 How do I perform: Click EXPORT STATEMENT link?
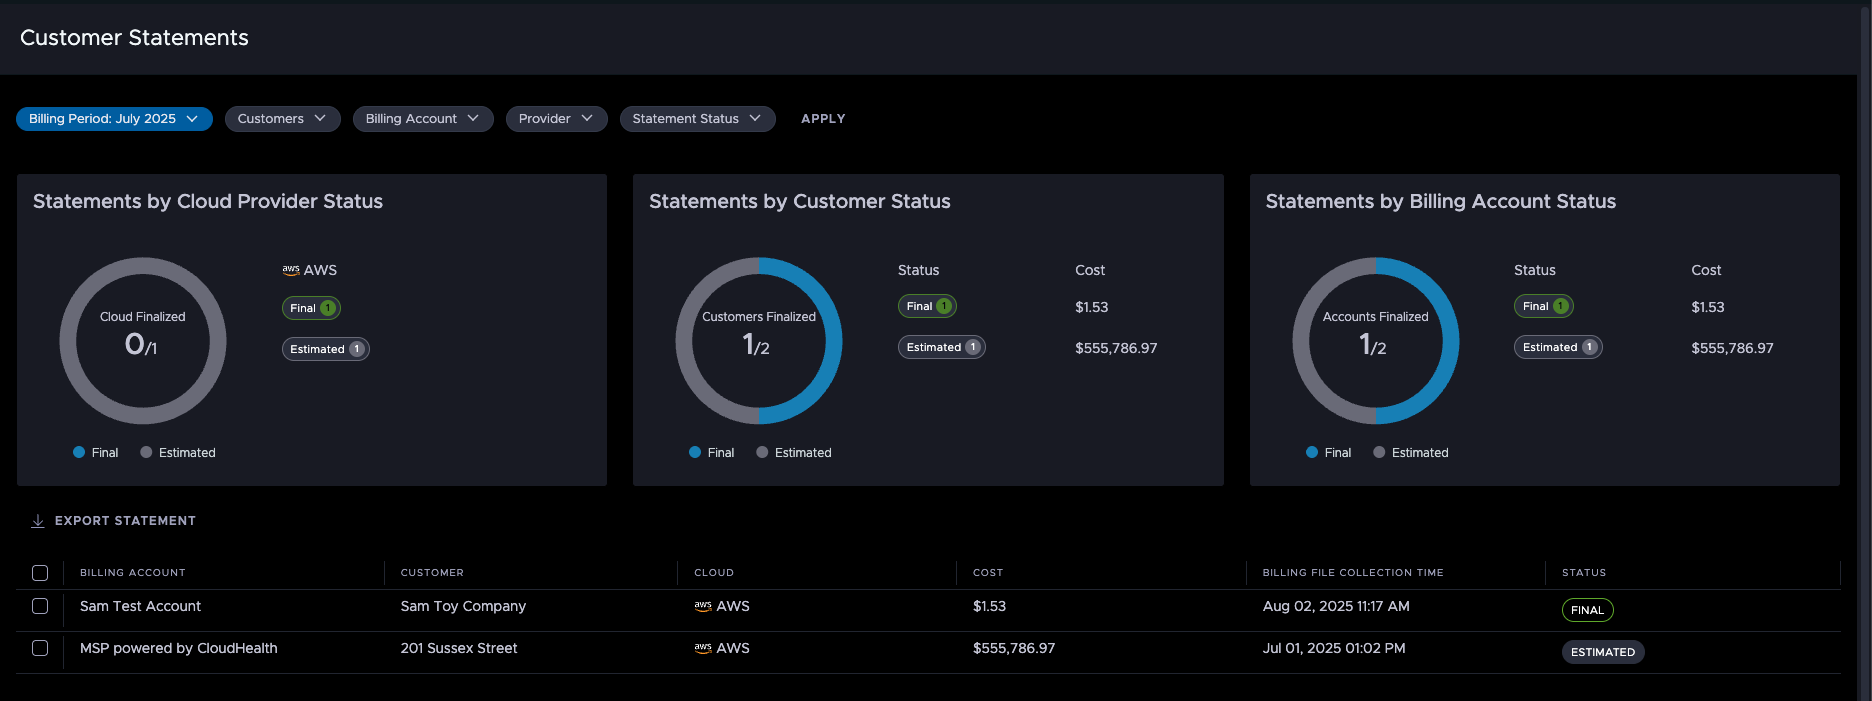click(125, 521)
